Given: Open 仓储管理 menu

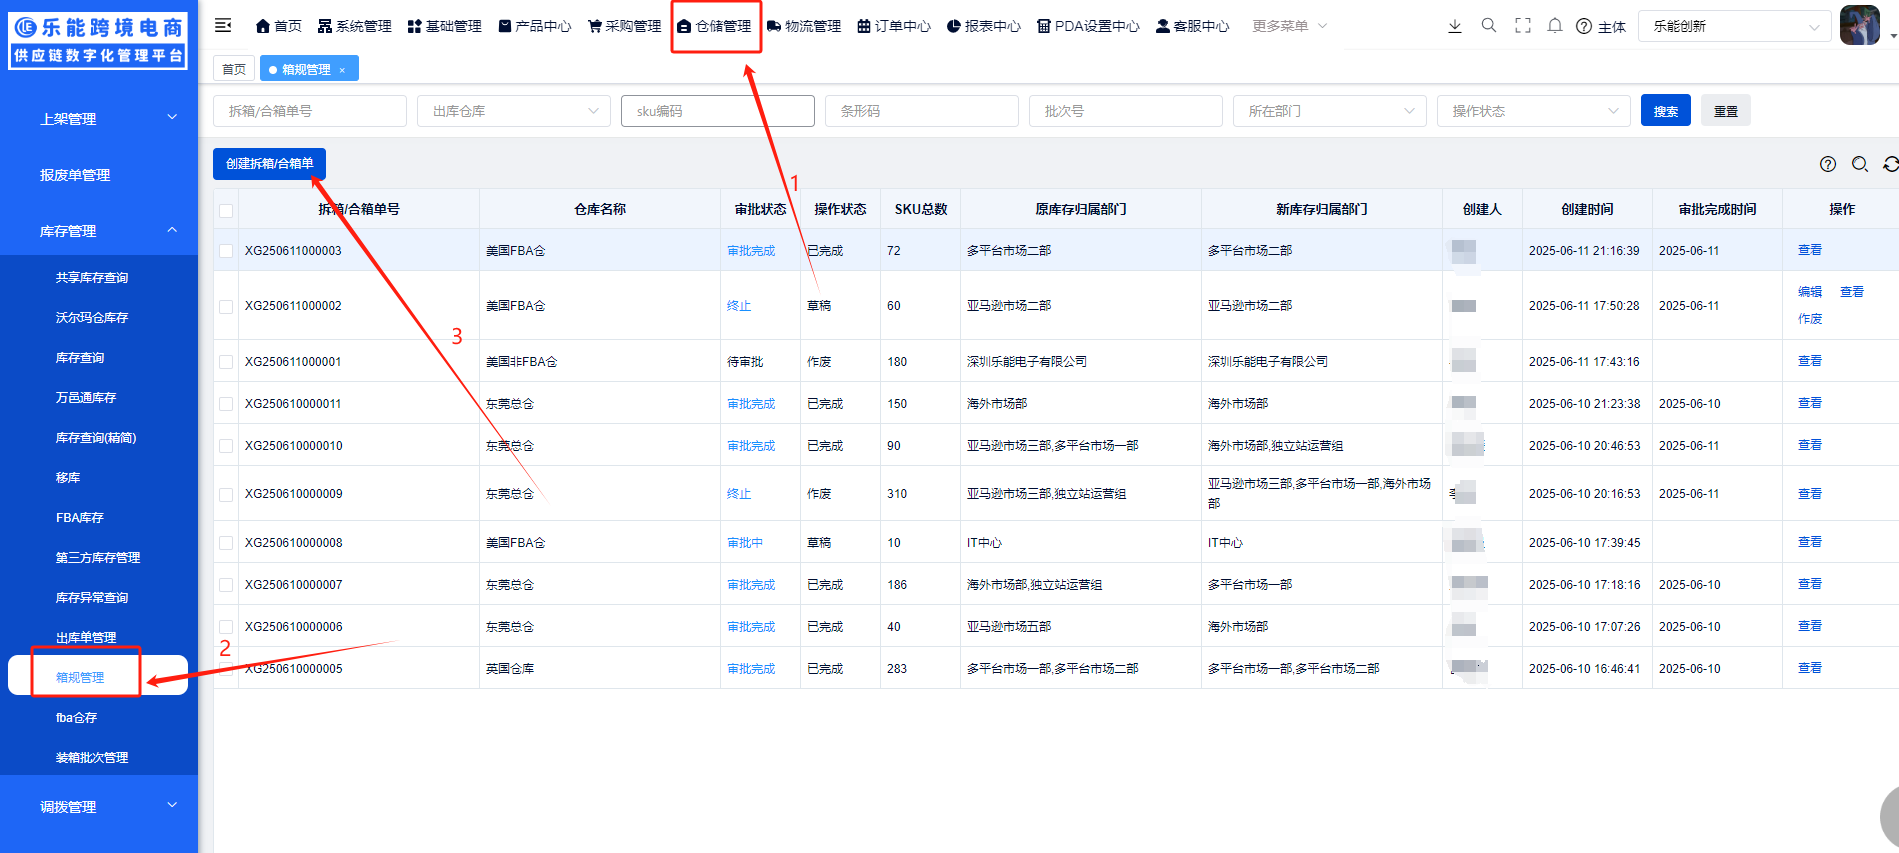Looking at the screenshot, I should point(714,26).
